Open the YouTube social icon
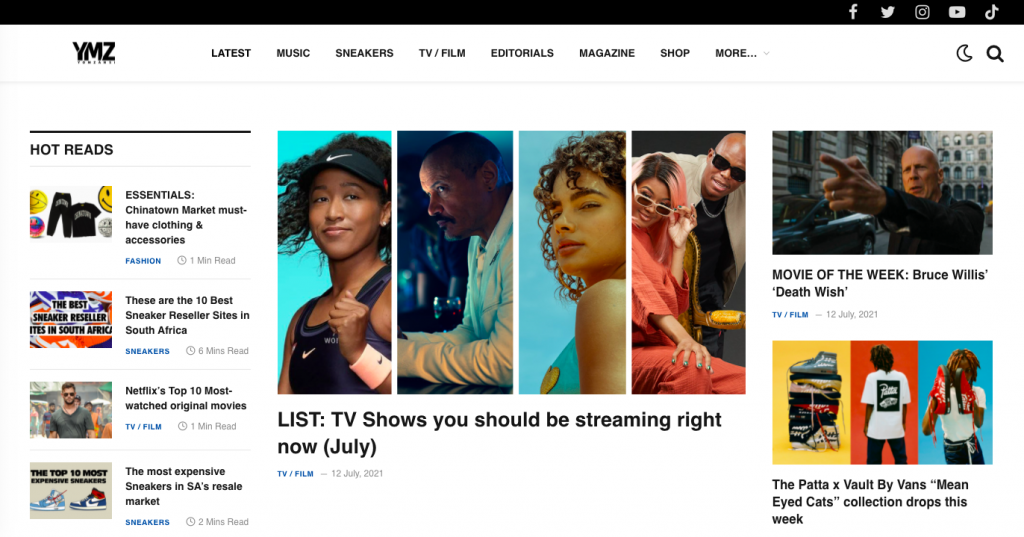Screen dimensions: 1024x537 coord(957,12)
